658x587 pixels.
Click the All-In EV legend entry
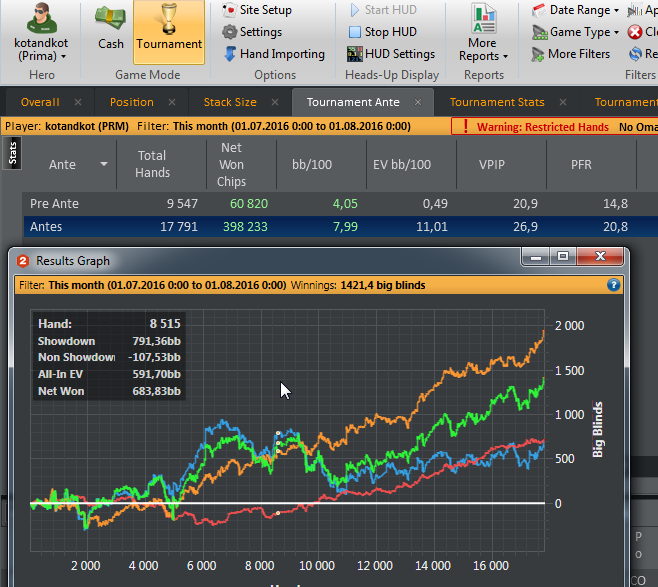tap(60, 374)
